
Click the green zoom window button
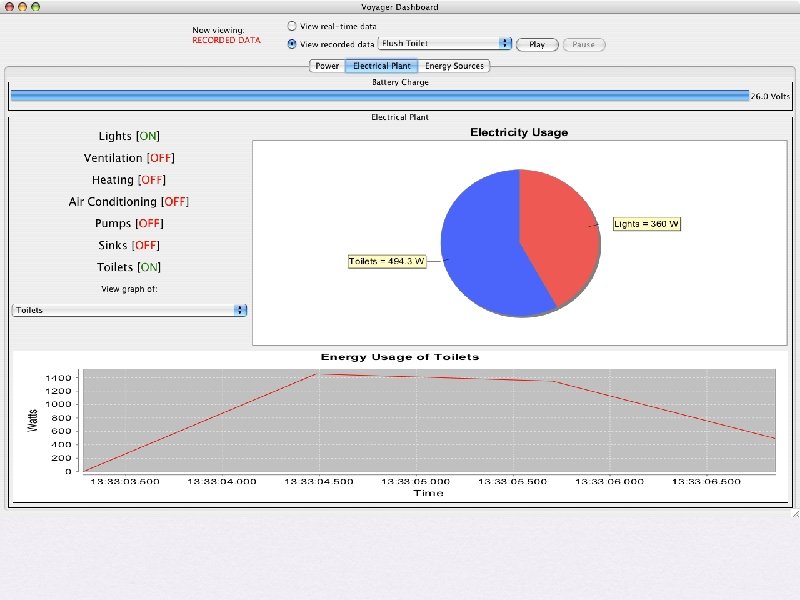tap(35, 7)
